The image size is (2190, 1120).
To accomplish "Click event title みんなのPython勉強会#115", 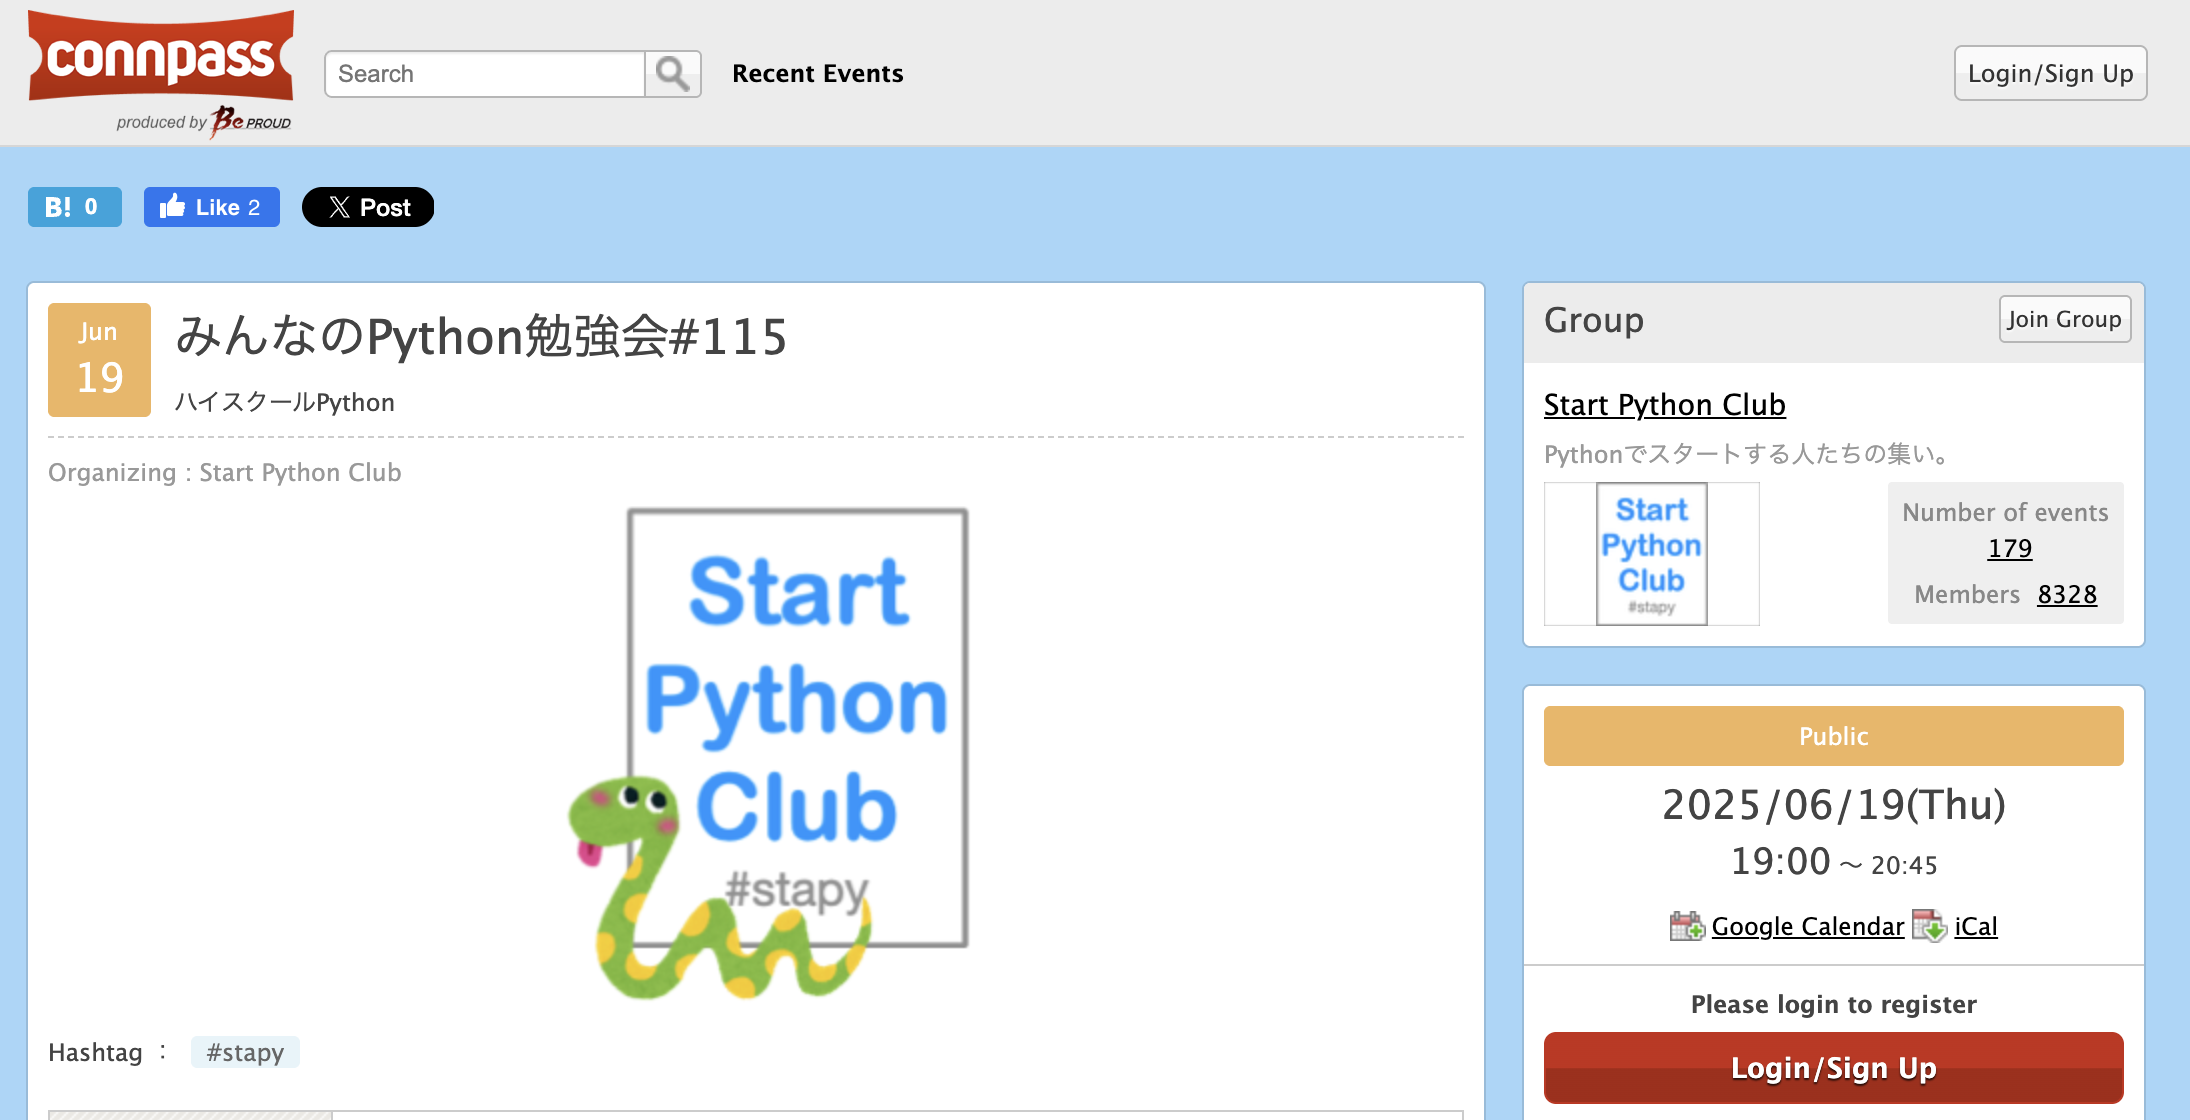I will point(481,337).
